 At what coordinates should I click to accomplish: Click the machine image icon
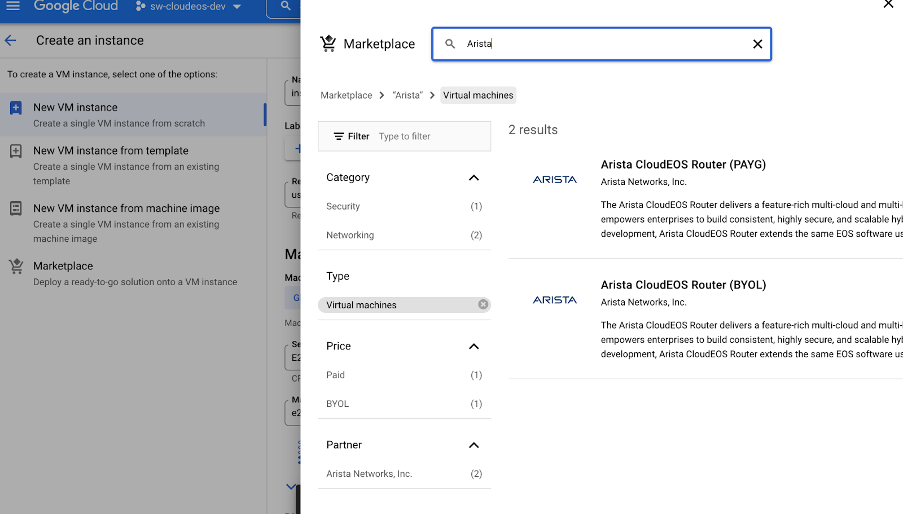click(16, 208)
